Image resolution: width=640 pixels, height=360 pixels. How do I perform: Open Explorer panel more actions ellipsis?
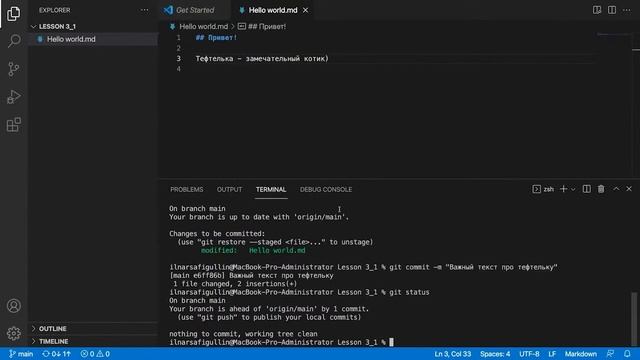144,10
